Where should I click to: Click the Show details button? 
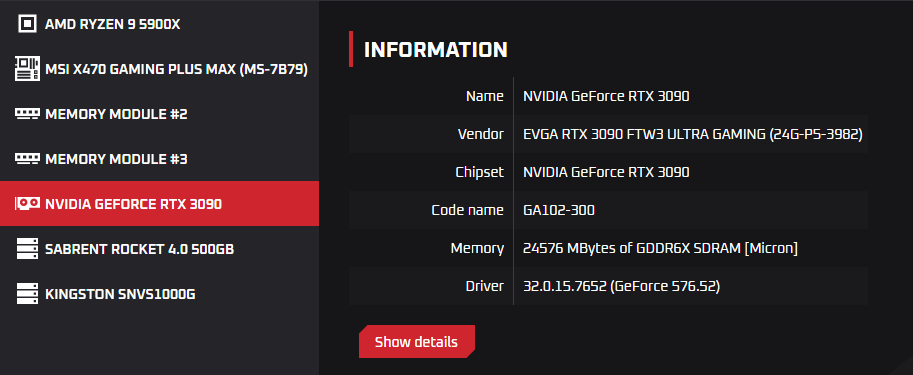click(x=416, y=341)
